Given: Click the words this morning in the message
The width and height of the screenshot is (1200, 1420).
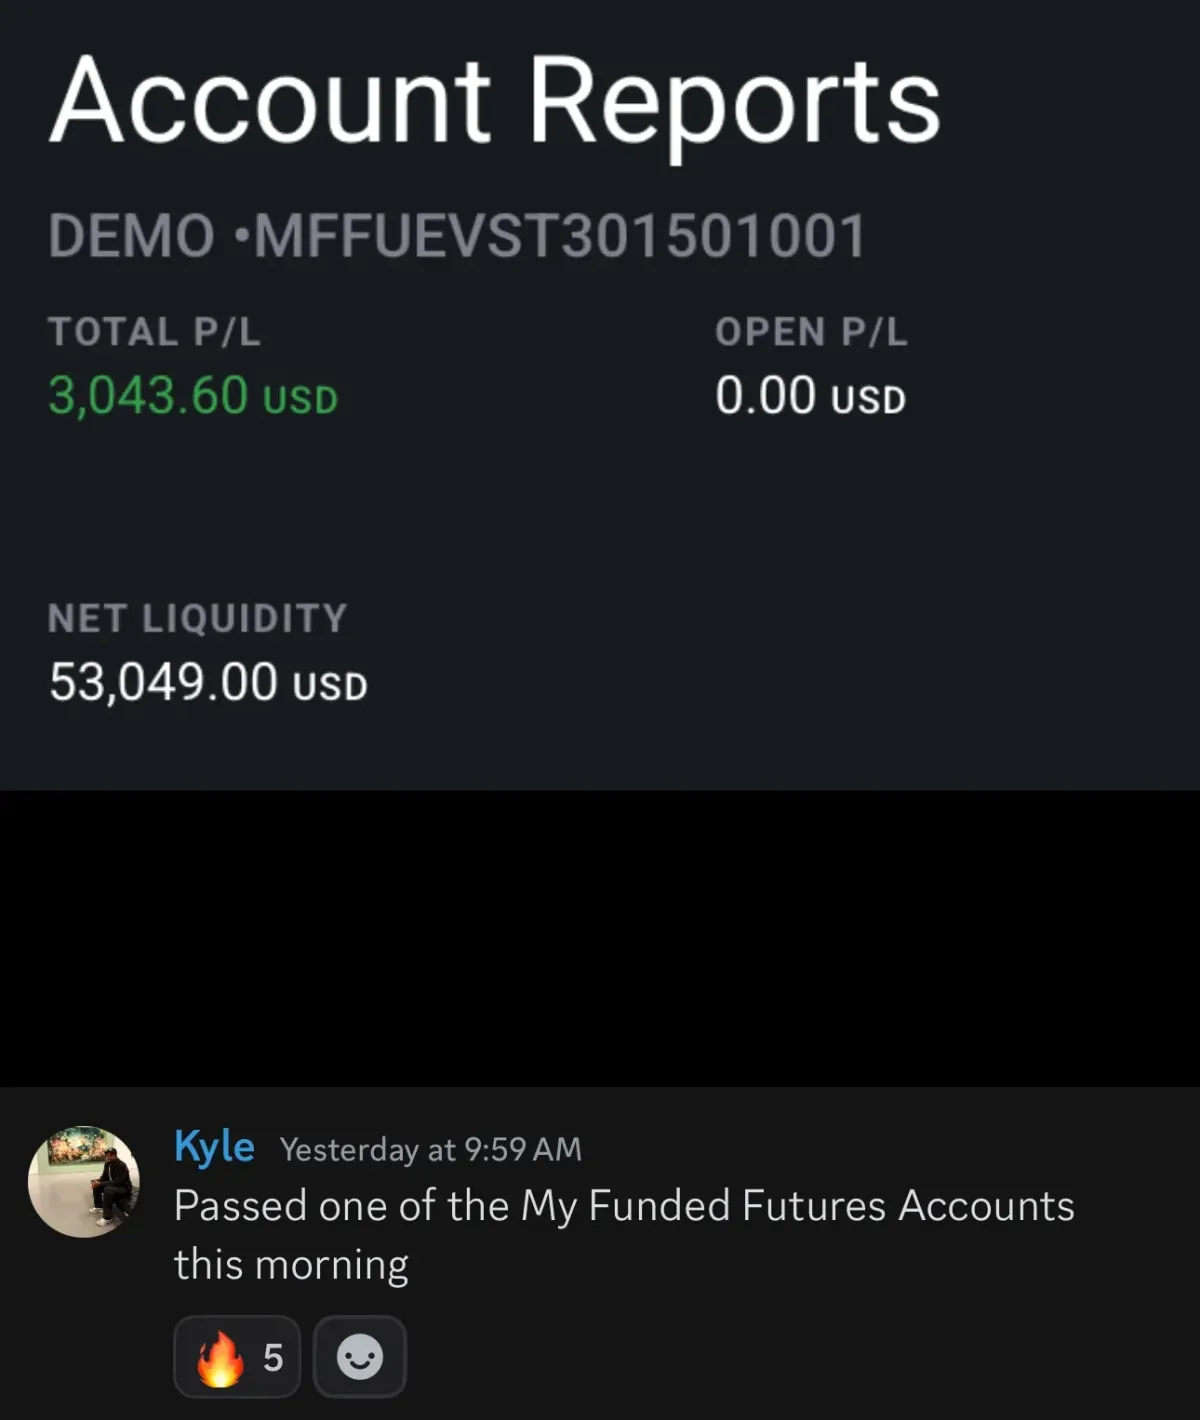Looking at the screenshot, I should click(291, 1264).
